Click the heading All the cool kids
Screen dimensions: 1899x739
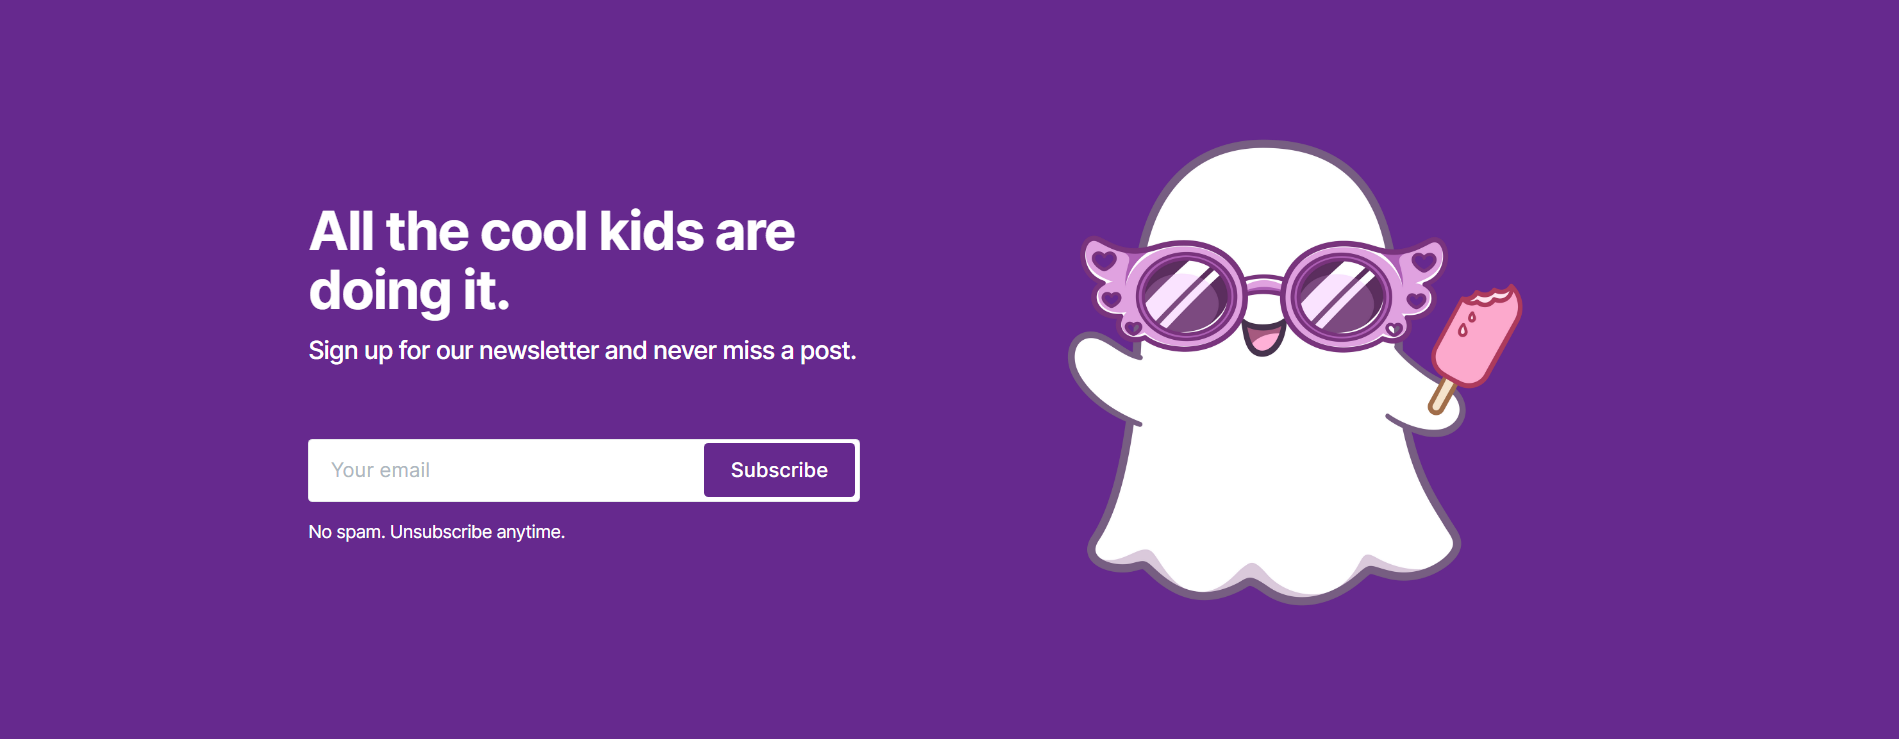coord(552,232)
